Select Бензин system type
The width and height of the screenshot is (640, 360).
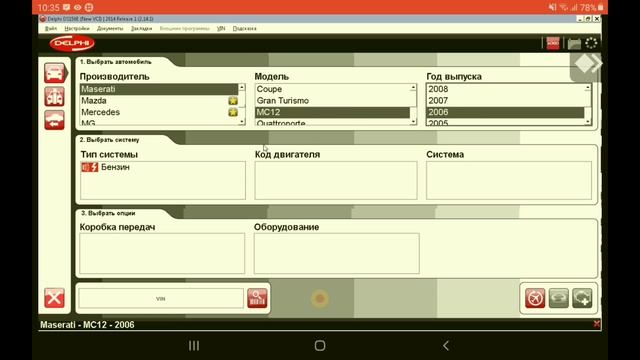[x=162, y=167]
